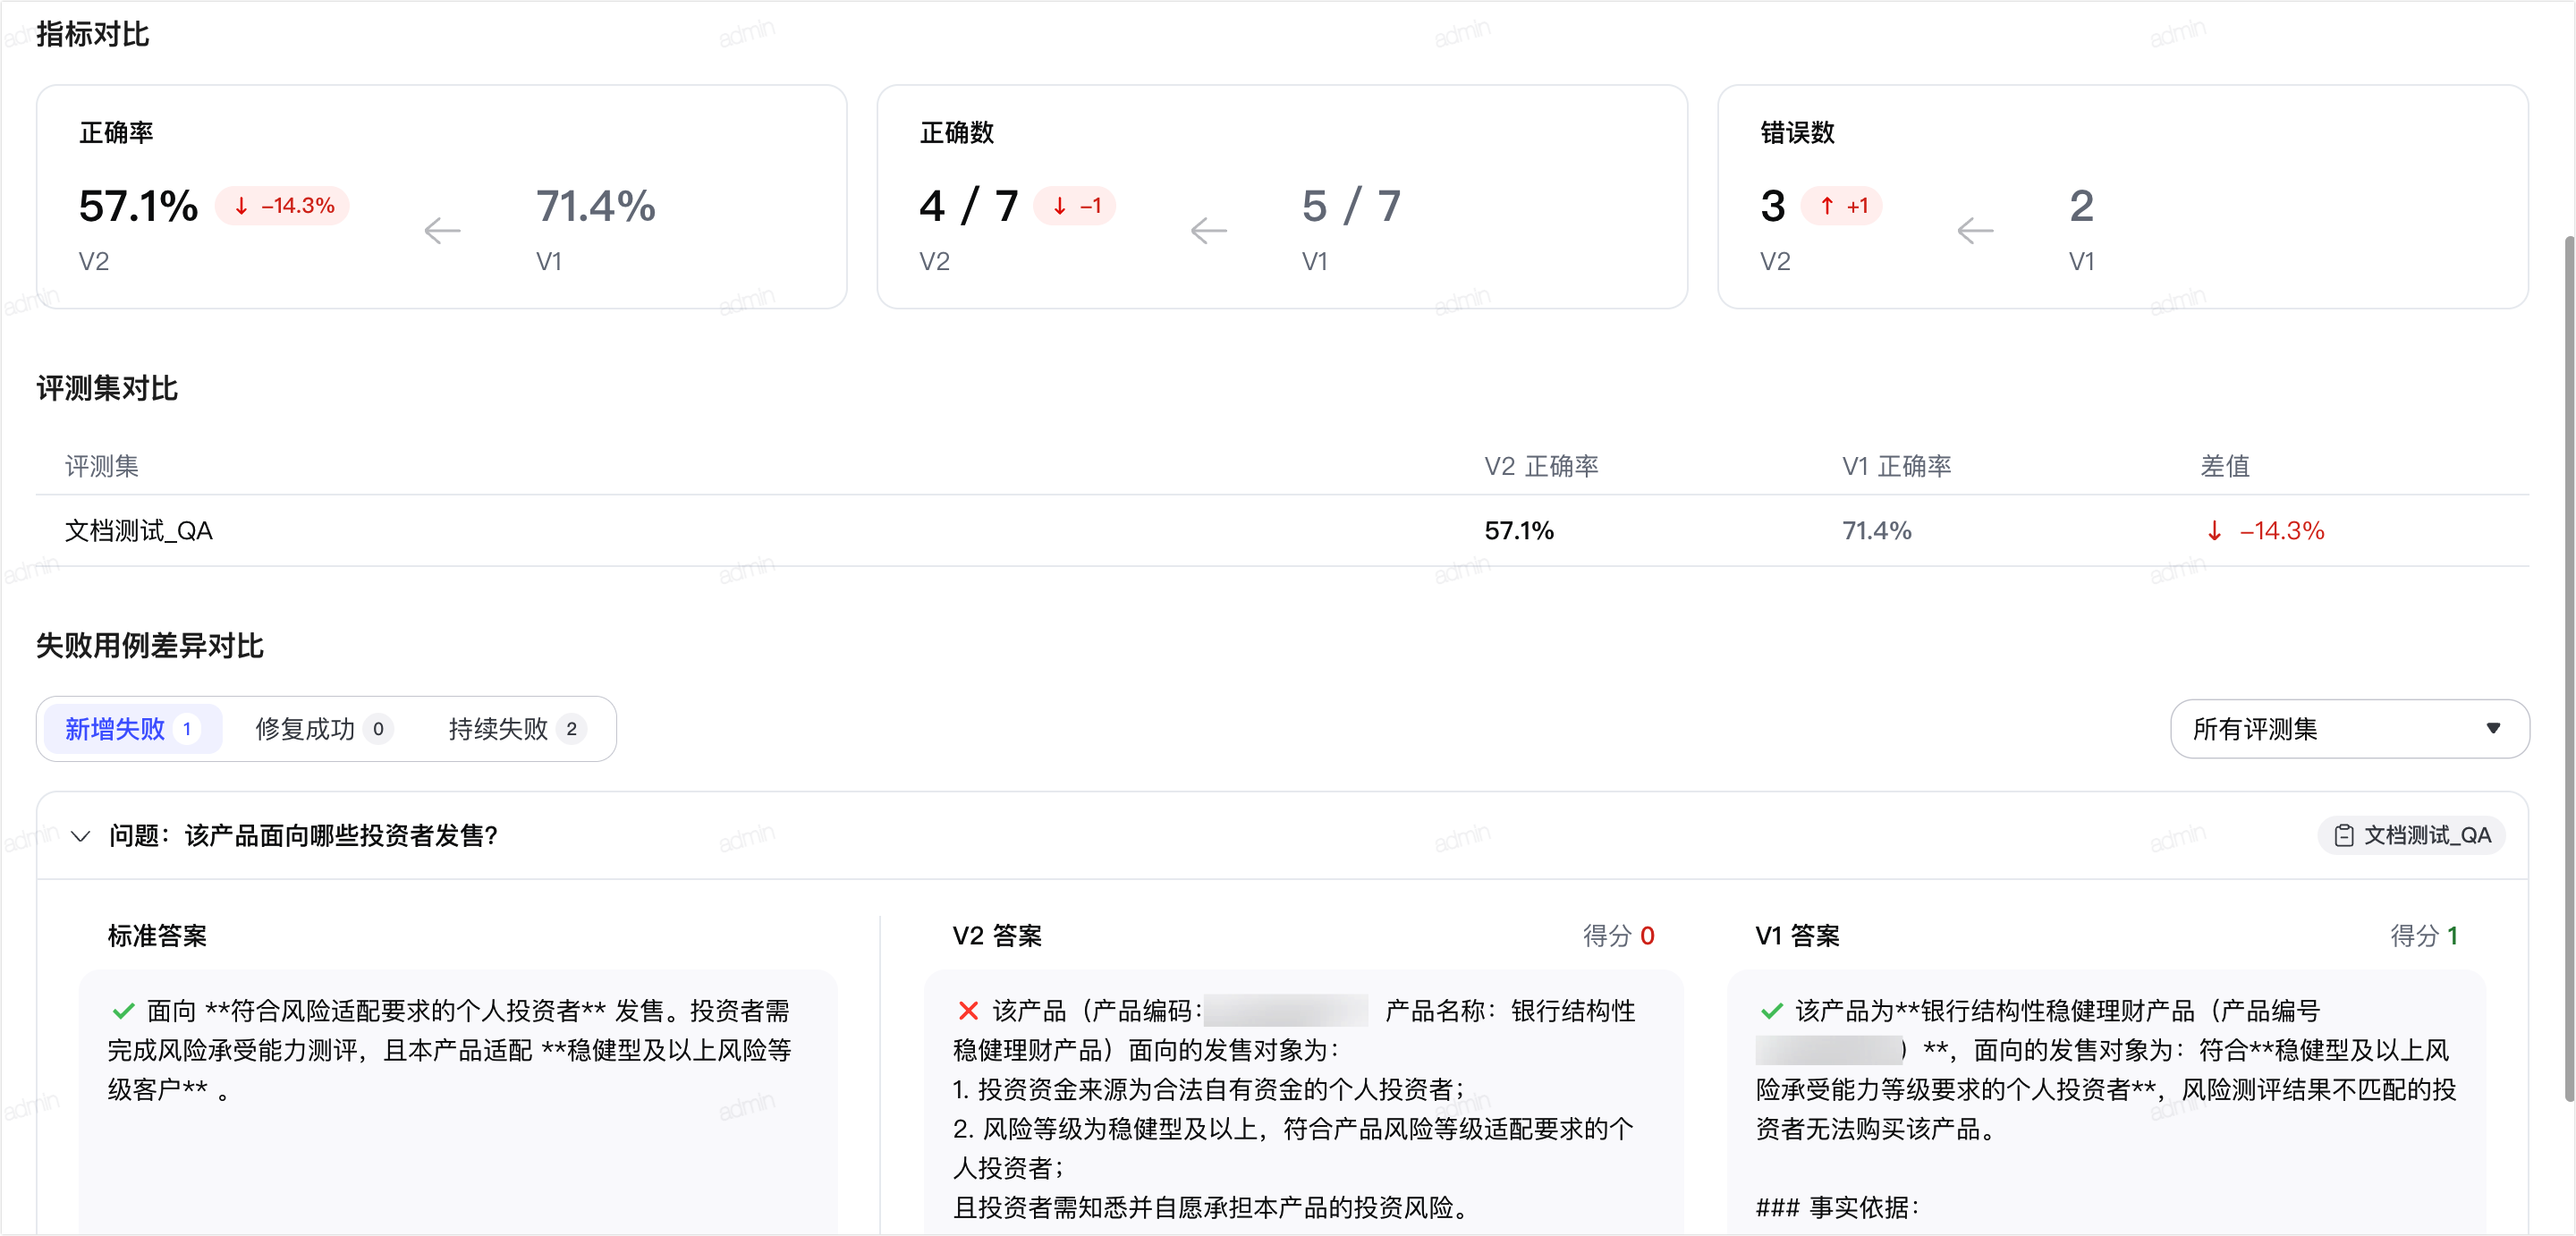Click the green check in 标准答案
This screenshot has height=1236, width=2576.
[123, 1011]
